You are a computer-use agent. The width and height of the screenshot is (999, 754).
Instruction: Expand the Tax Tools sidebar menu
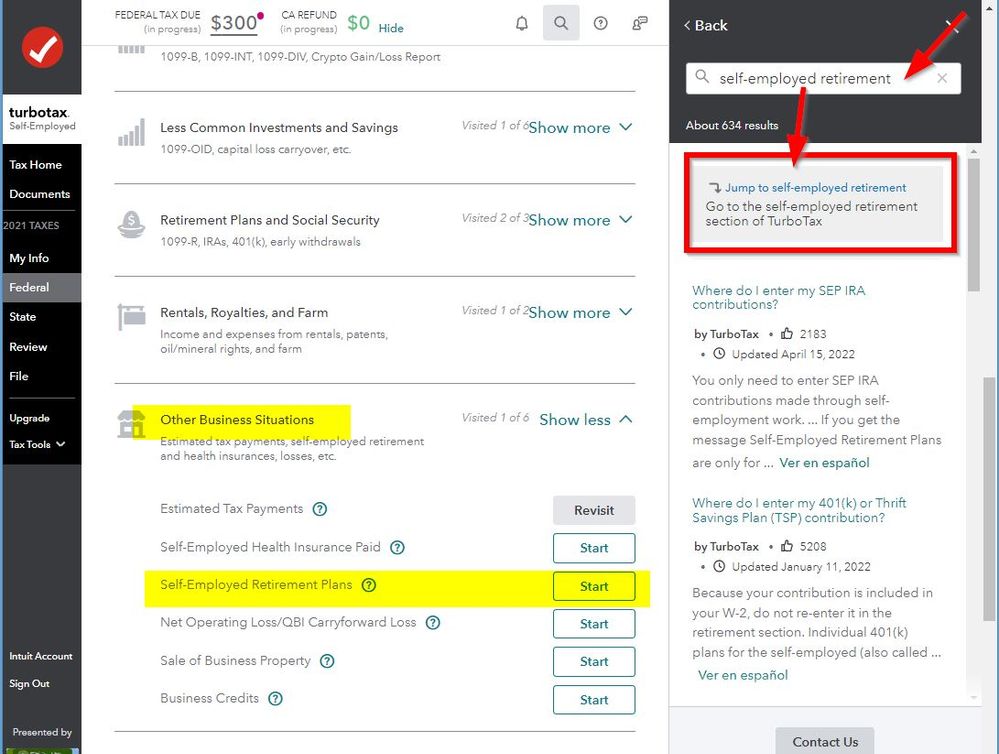tap(37, 444)
